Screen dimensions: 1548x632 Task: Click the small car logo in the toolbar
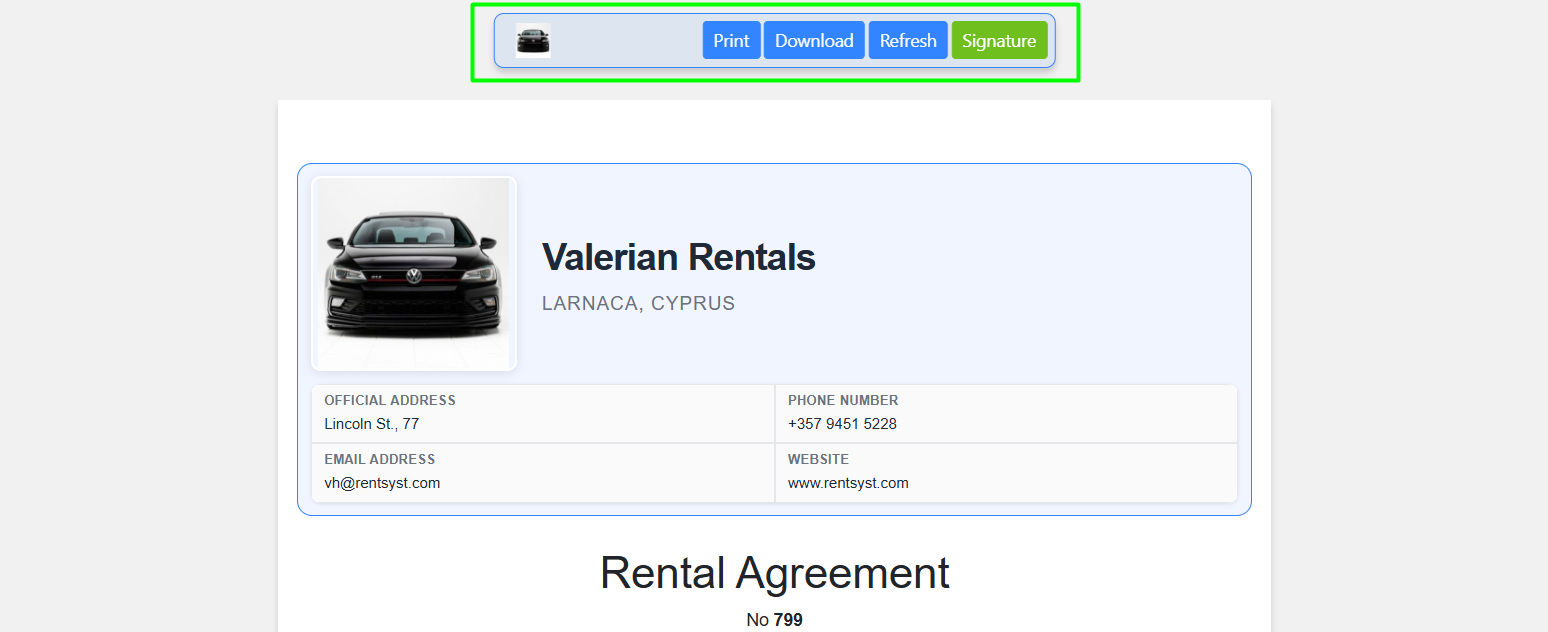point(533,41)
